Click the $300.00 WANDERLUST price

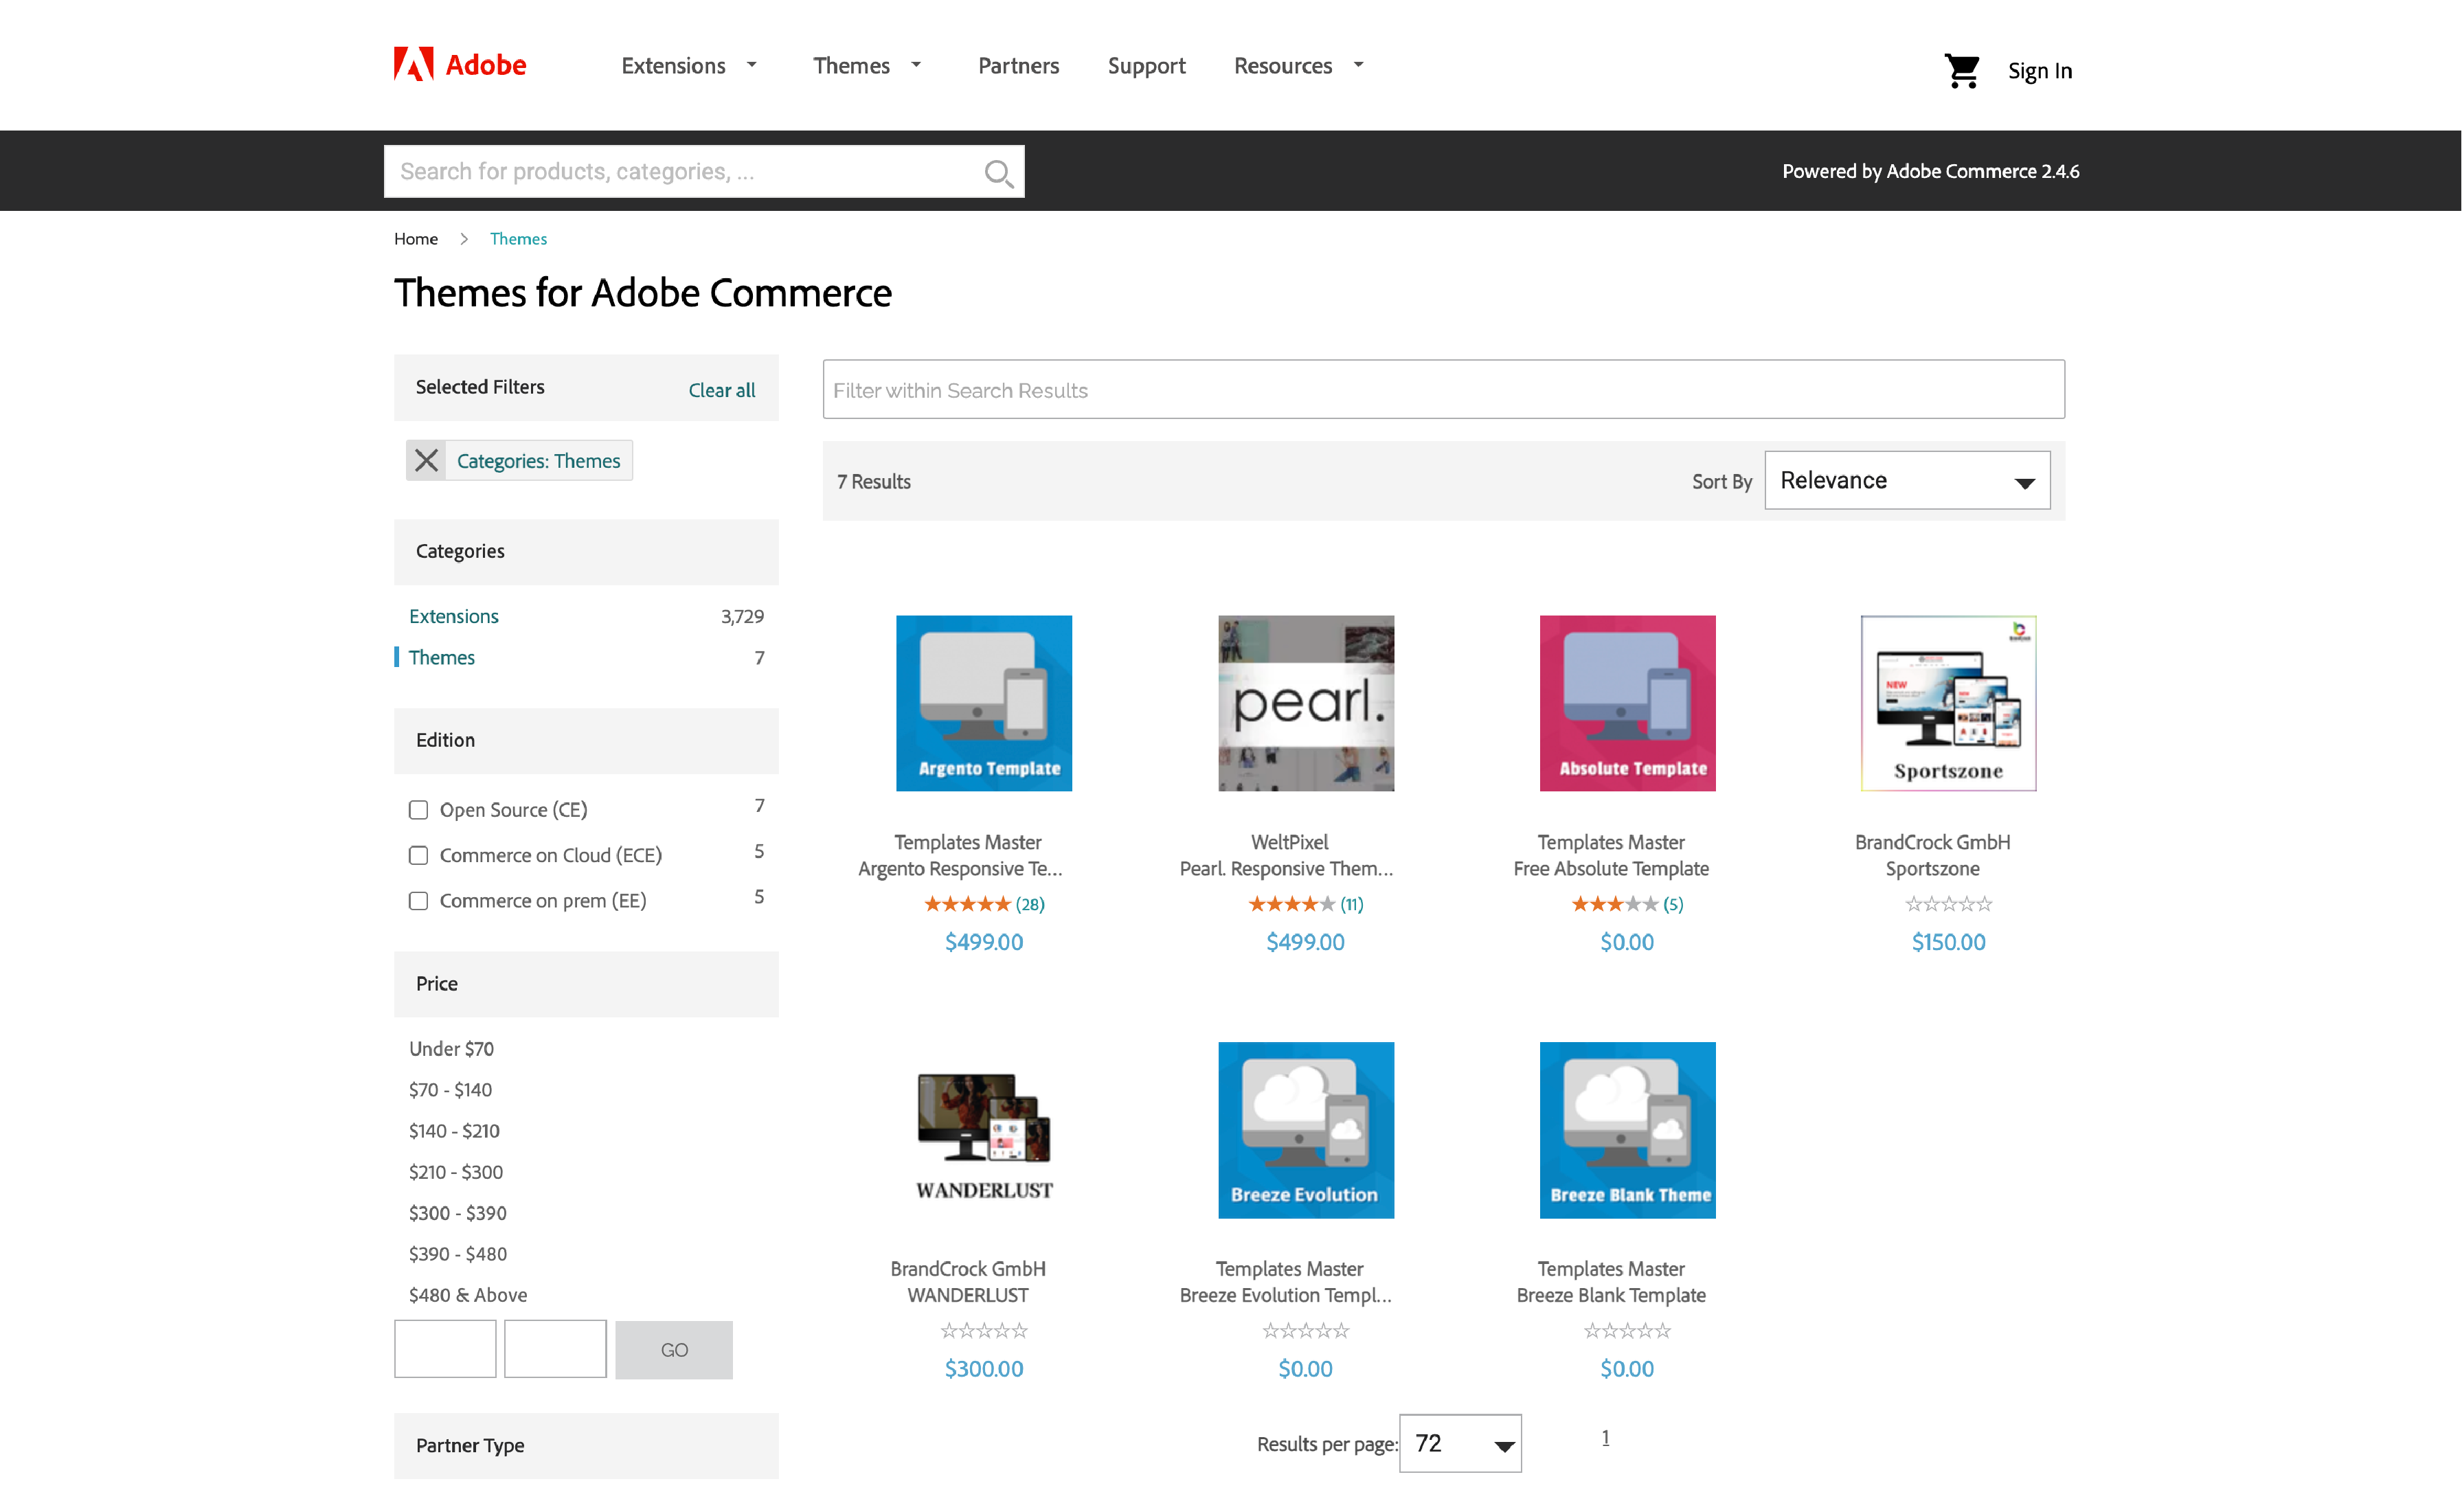pyautogui.click(x=984, y=1369)
